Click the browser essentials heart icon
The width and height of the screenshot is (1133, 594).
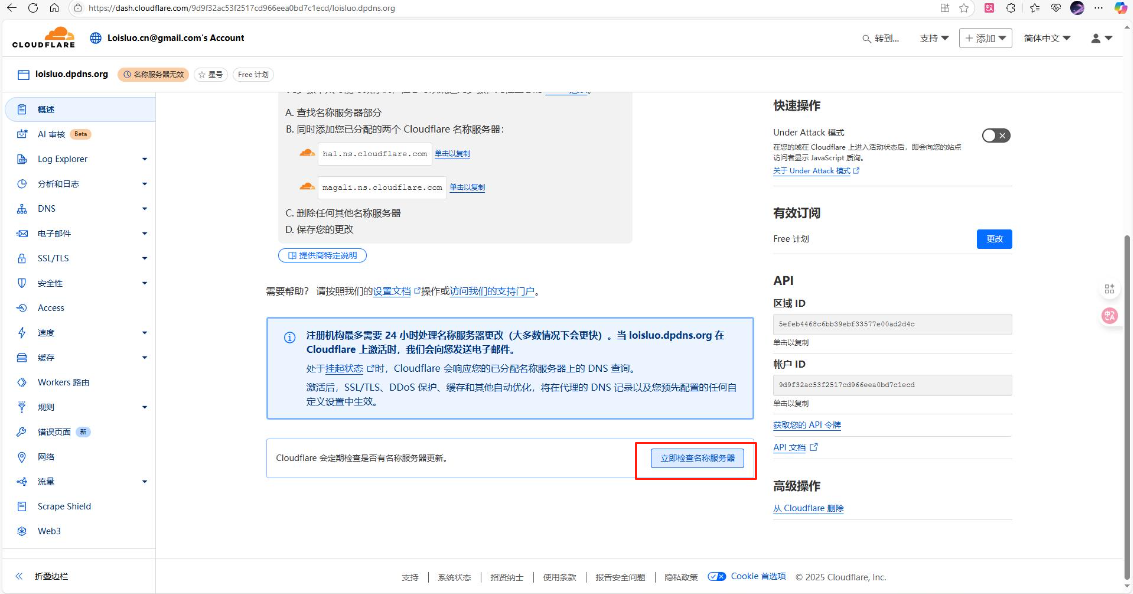(1056, 8)
